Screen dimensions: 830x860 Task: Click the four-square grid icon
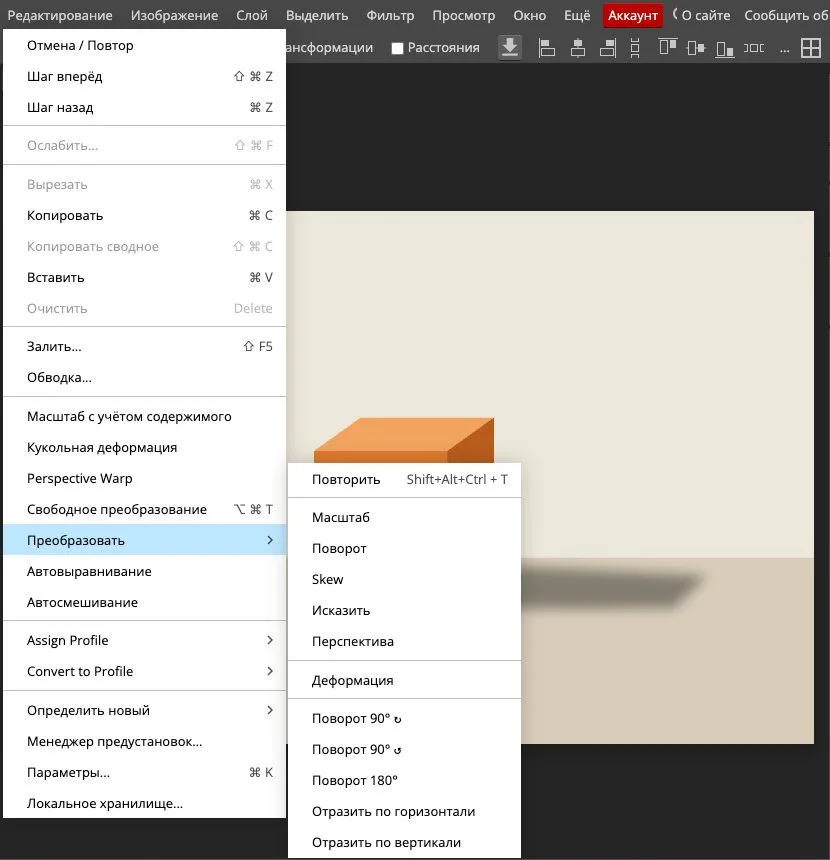click(x=811, y=48)
